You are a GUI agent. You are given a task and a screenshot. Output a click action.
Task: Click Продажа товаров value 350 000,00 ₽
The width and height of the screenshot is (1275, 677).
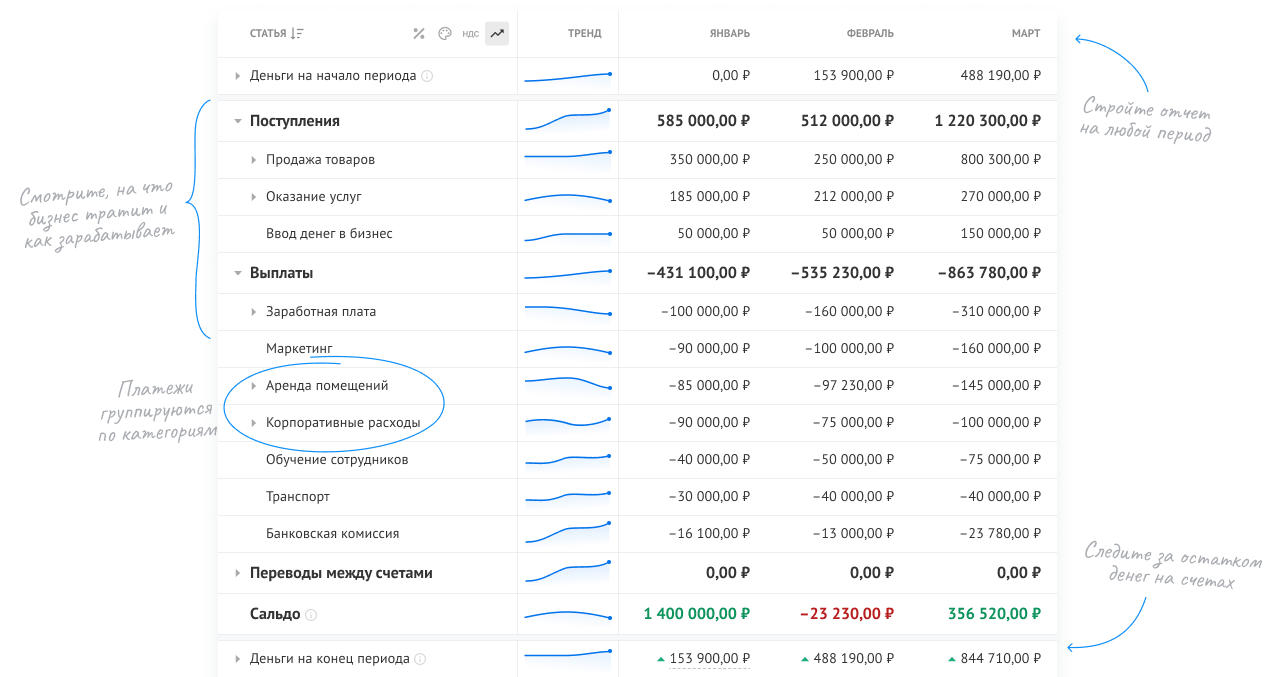(x=710, y=160)
